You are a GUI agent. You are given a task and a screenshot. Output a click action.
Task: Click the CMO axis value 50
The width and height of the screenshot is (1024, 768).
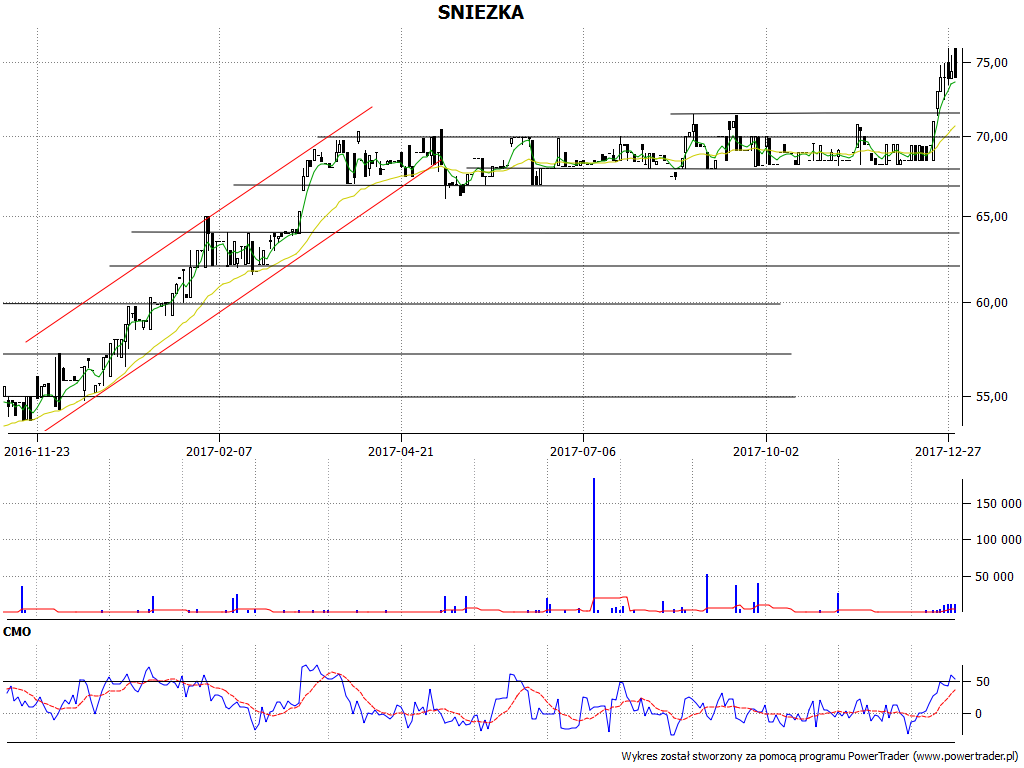982,682
